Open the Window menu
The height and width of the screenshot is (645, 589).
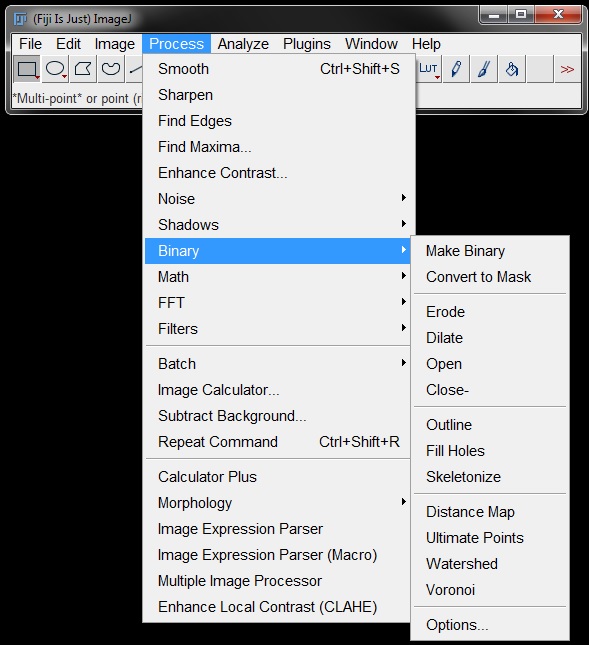[x=371, y=44]
